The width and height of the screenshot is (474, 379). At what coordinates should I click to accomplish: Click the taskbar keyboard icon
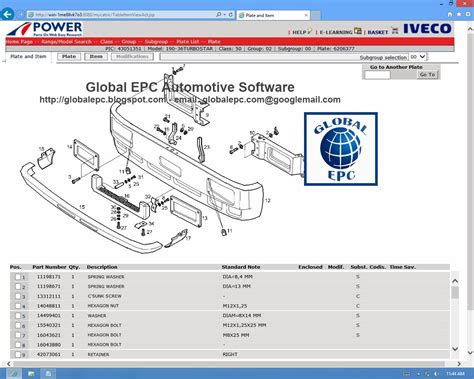coord(407,374)
